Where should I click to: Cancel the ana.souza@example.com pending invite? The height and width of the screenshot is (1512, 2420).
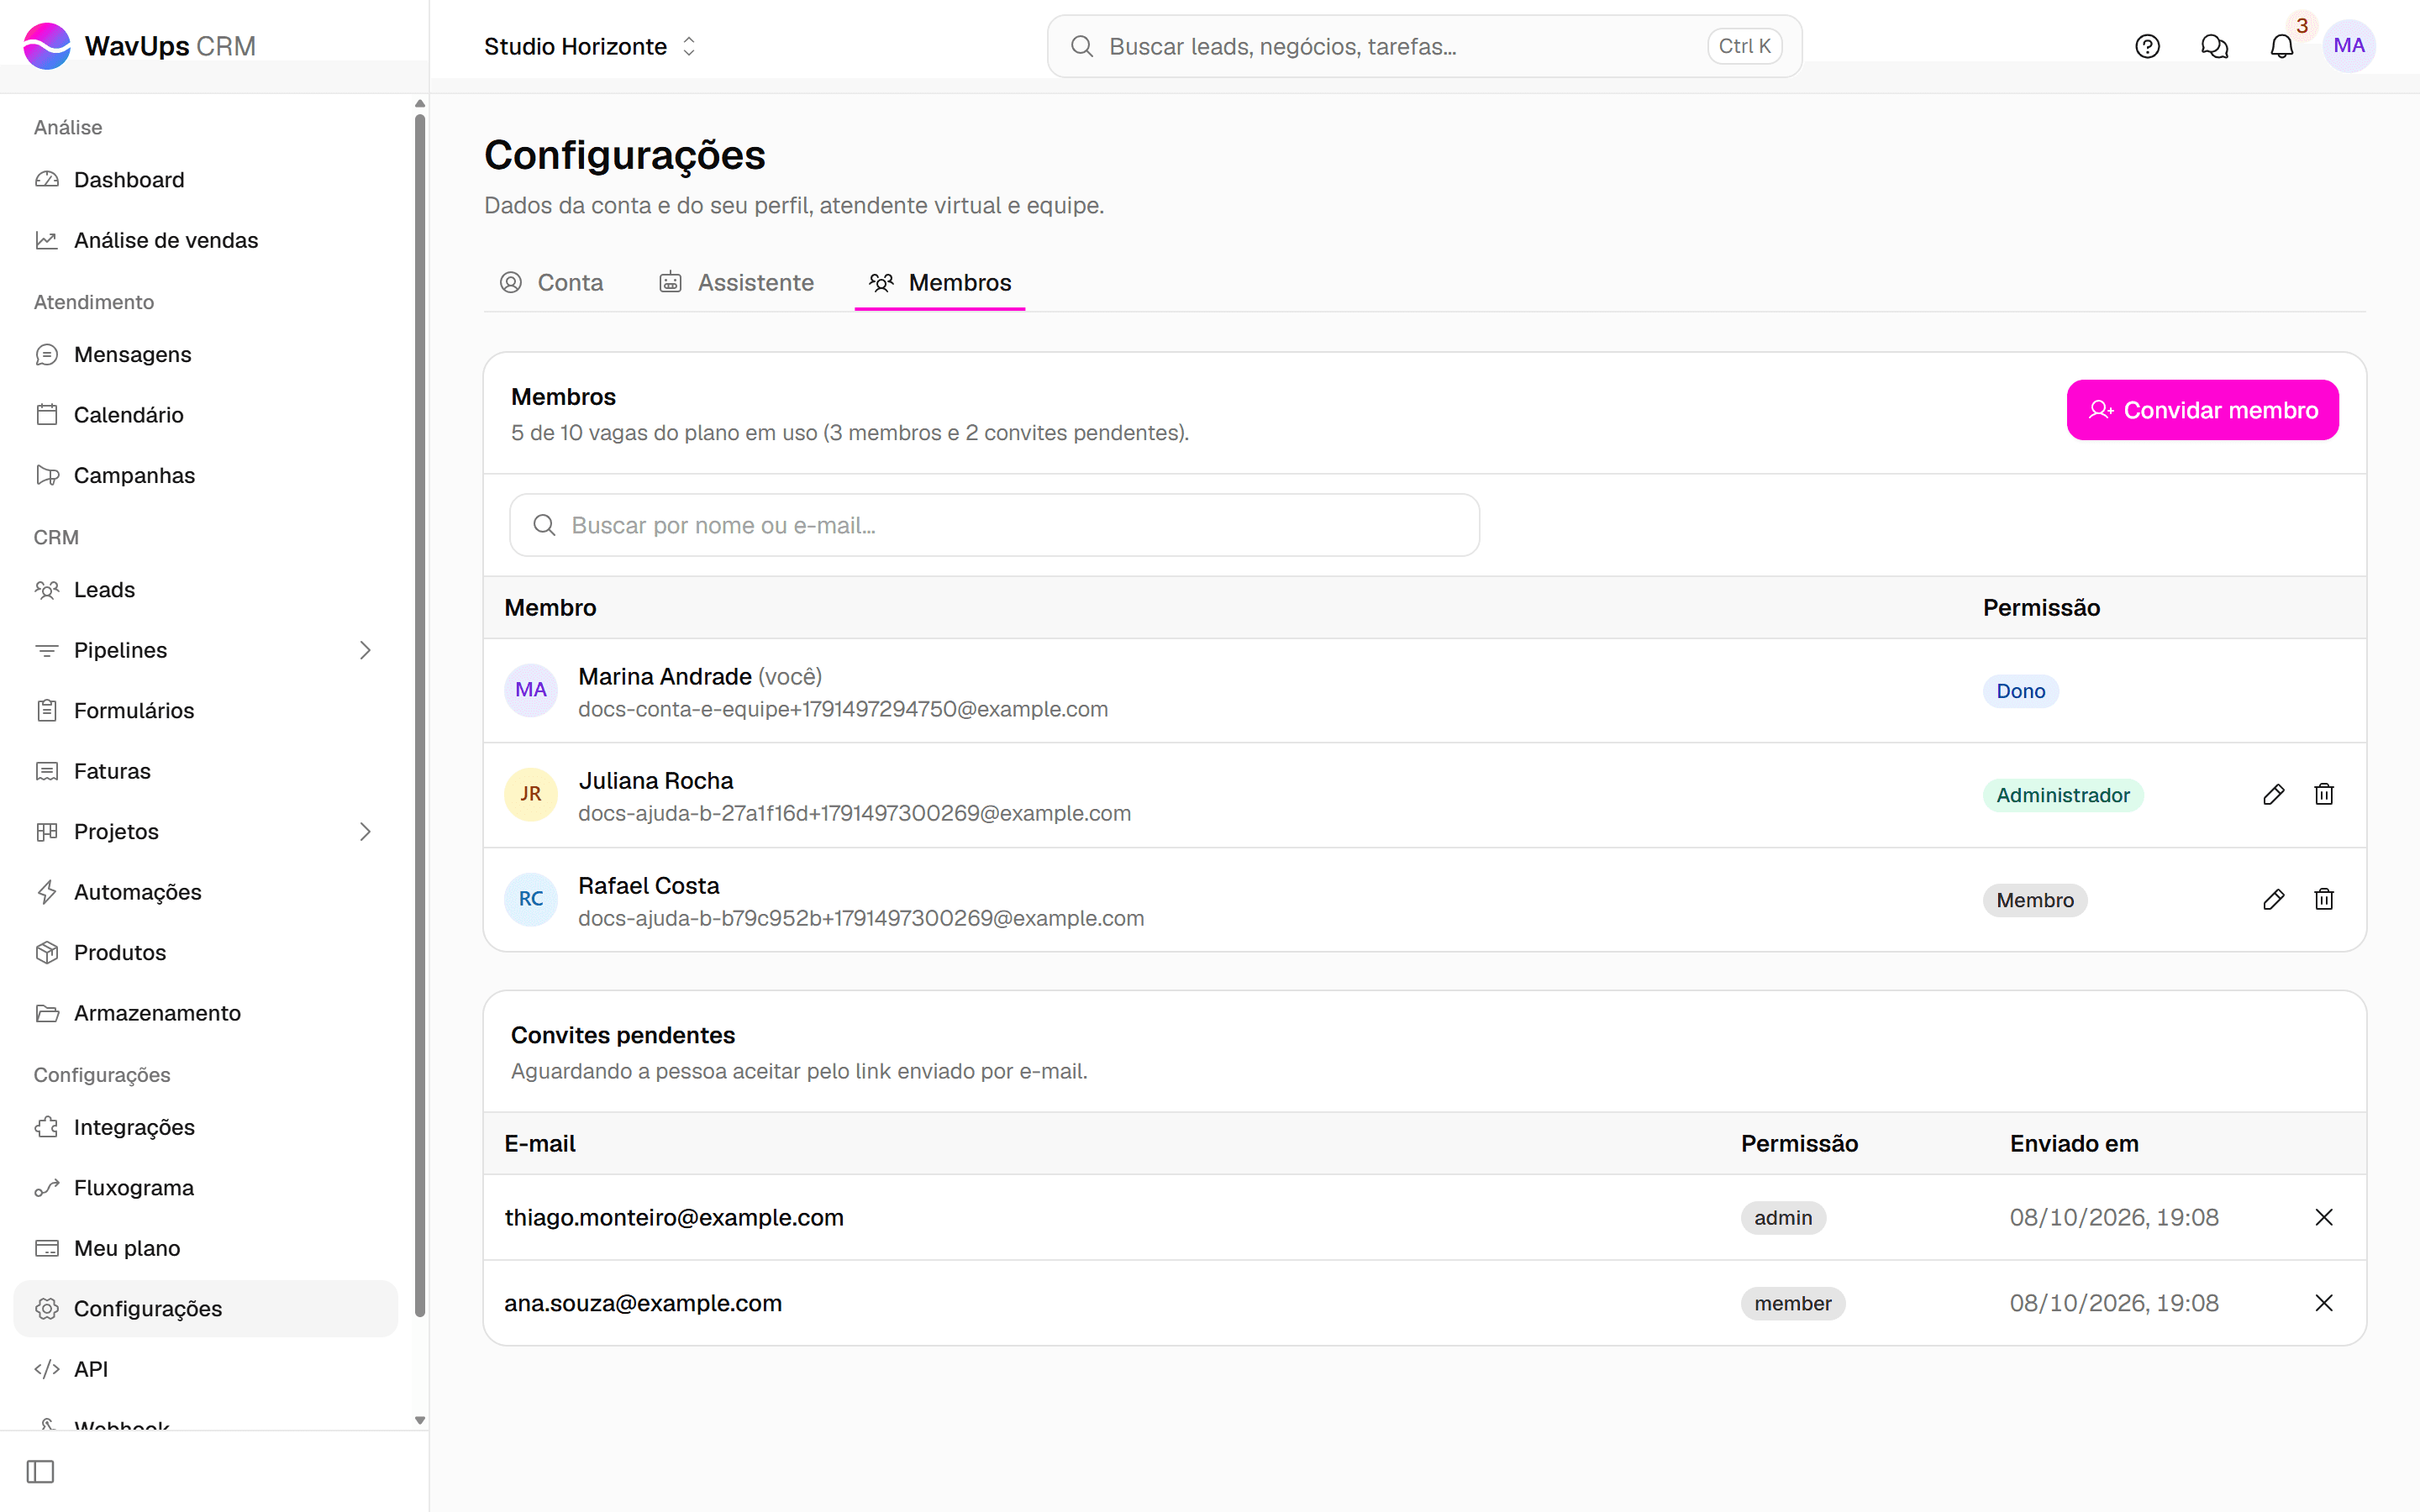pos(2324,1303)
